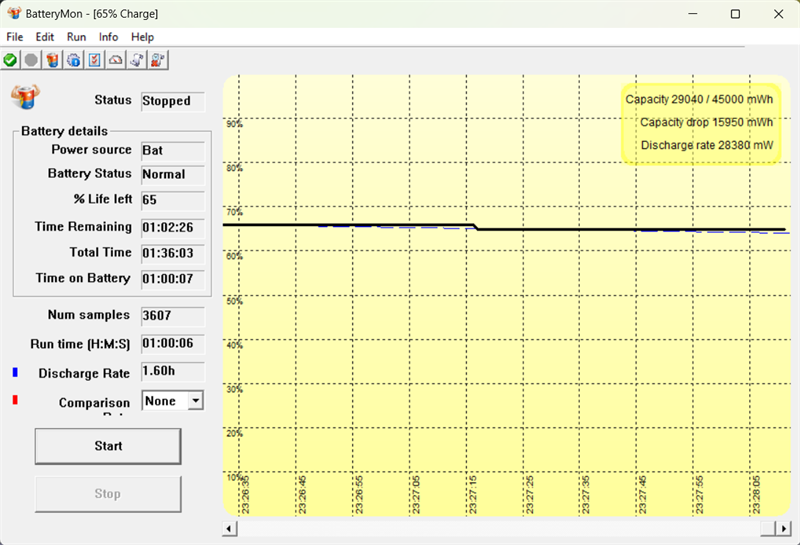The width and height of the screenshot is (800, 545).
Task: Click the gauge meter toolbar icon
Action: (x=116, y=60)
